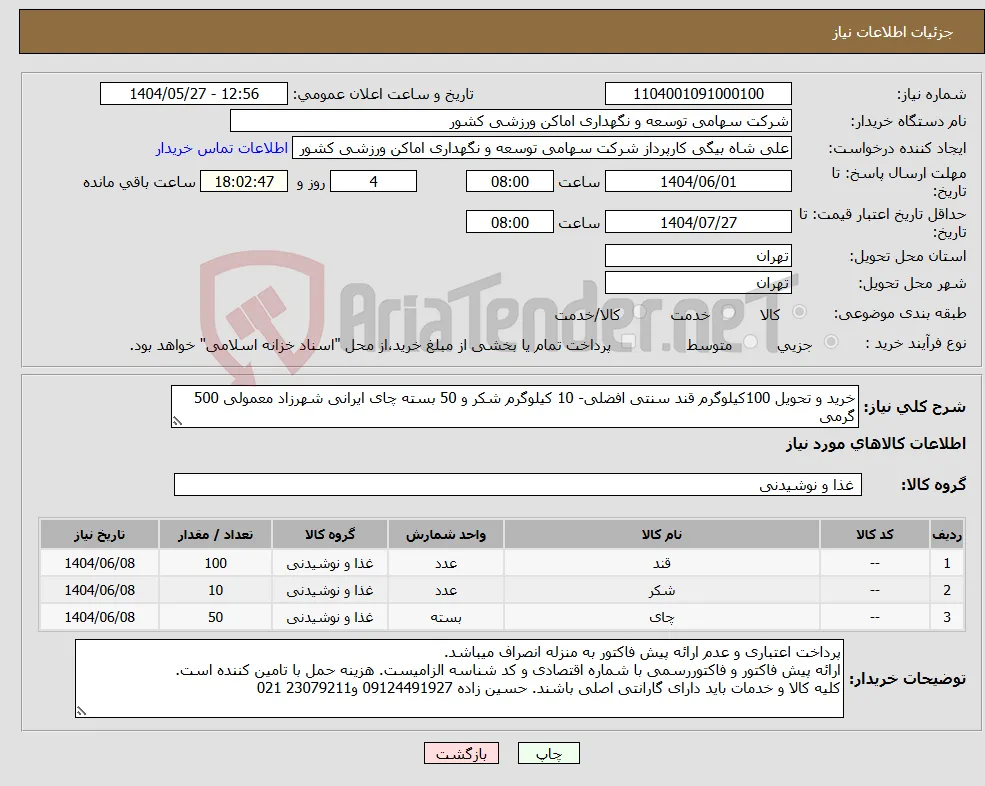Select the کالا radio button
The image size is (985, 786).
800,312
